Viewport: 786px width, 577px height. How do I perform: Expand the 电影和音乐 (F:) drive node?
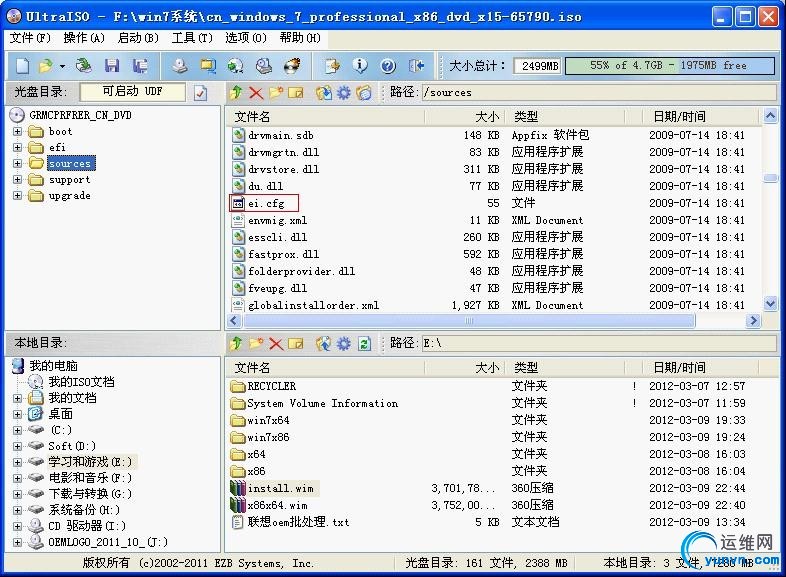[x=18, y=478]
